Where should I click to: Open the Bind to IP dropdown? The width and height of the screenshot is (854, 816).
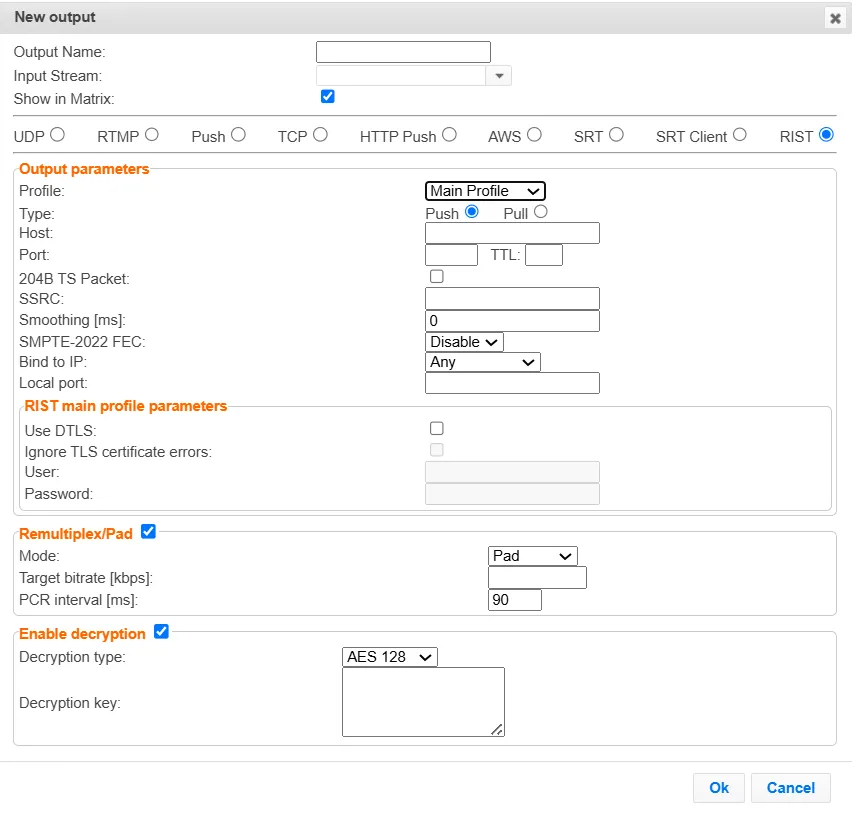483,362
